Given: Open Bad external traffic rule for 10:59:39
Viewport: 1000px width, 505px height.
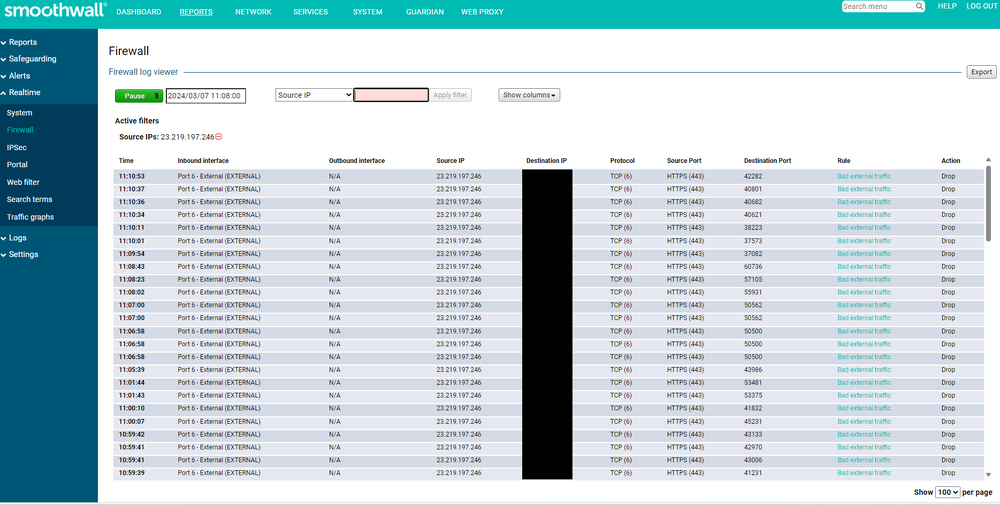Looking at the screenshot, I should (864, 473).
